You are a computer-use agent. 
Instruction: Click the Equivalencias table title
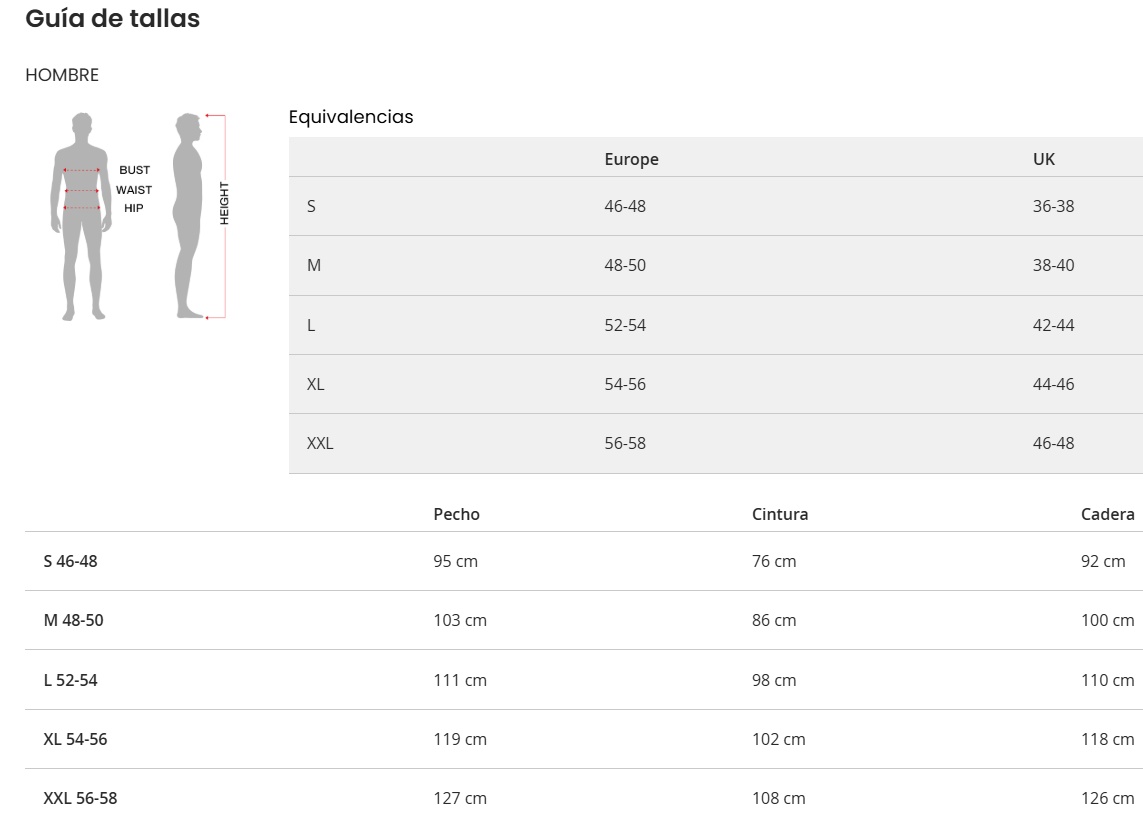[350, 117]
